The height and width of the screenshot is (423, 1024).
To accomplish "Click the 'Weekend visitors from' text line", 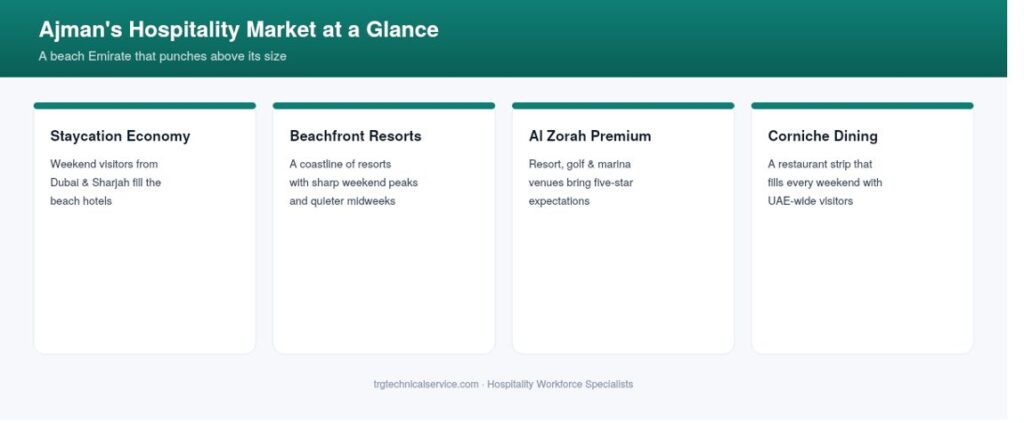I will (x=104, y=164).
